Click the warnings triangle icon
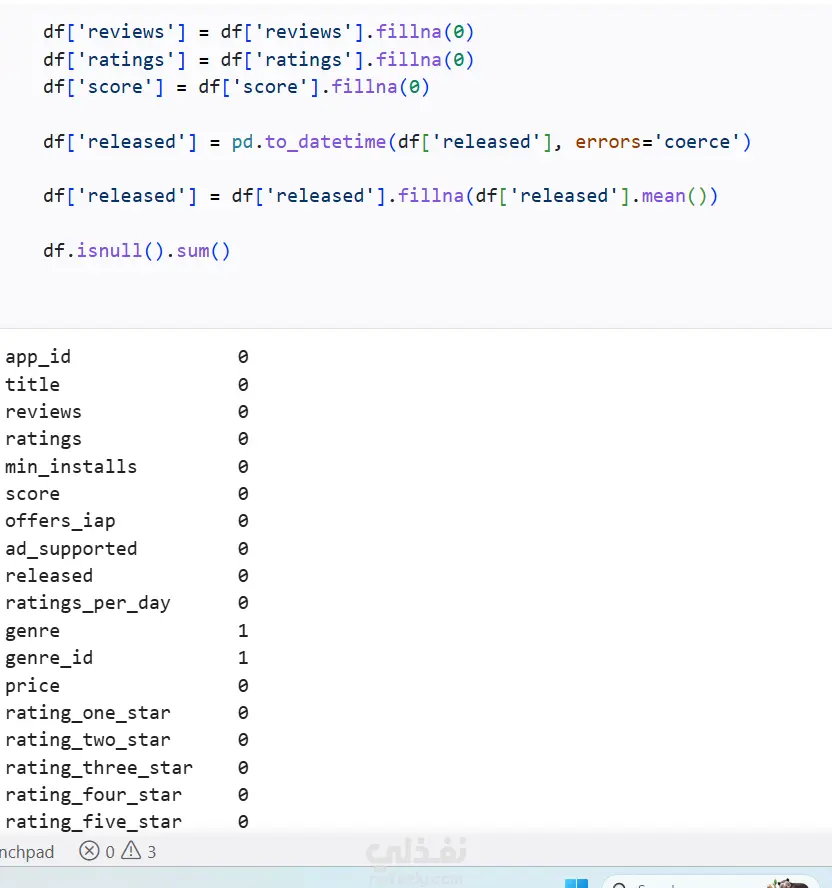Viewport: 832px width, 888px height. 131,850
